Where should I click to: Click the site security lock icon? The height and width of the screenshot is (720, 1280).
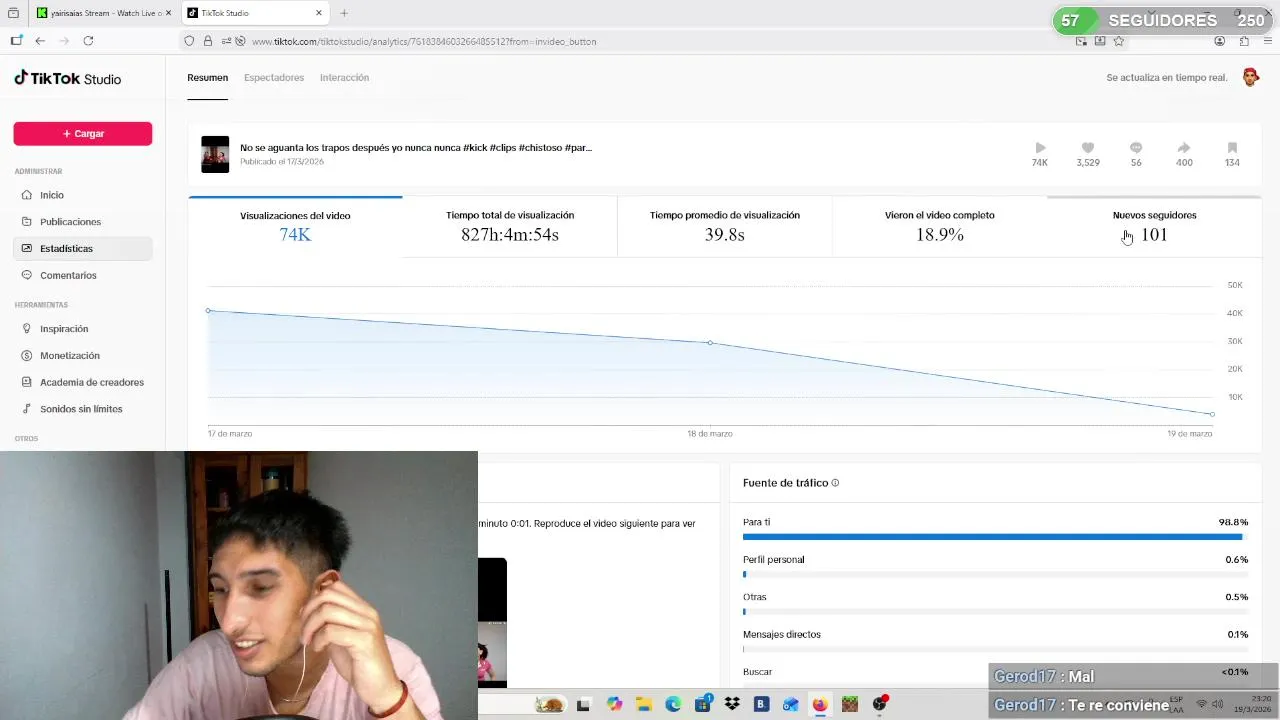click(x=208, y=41)
